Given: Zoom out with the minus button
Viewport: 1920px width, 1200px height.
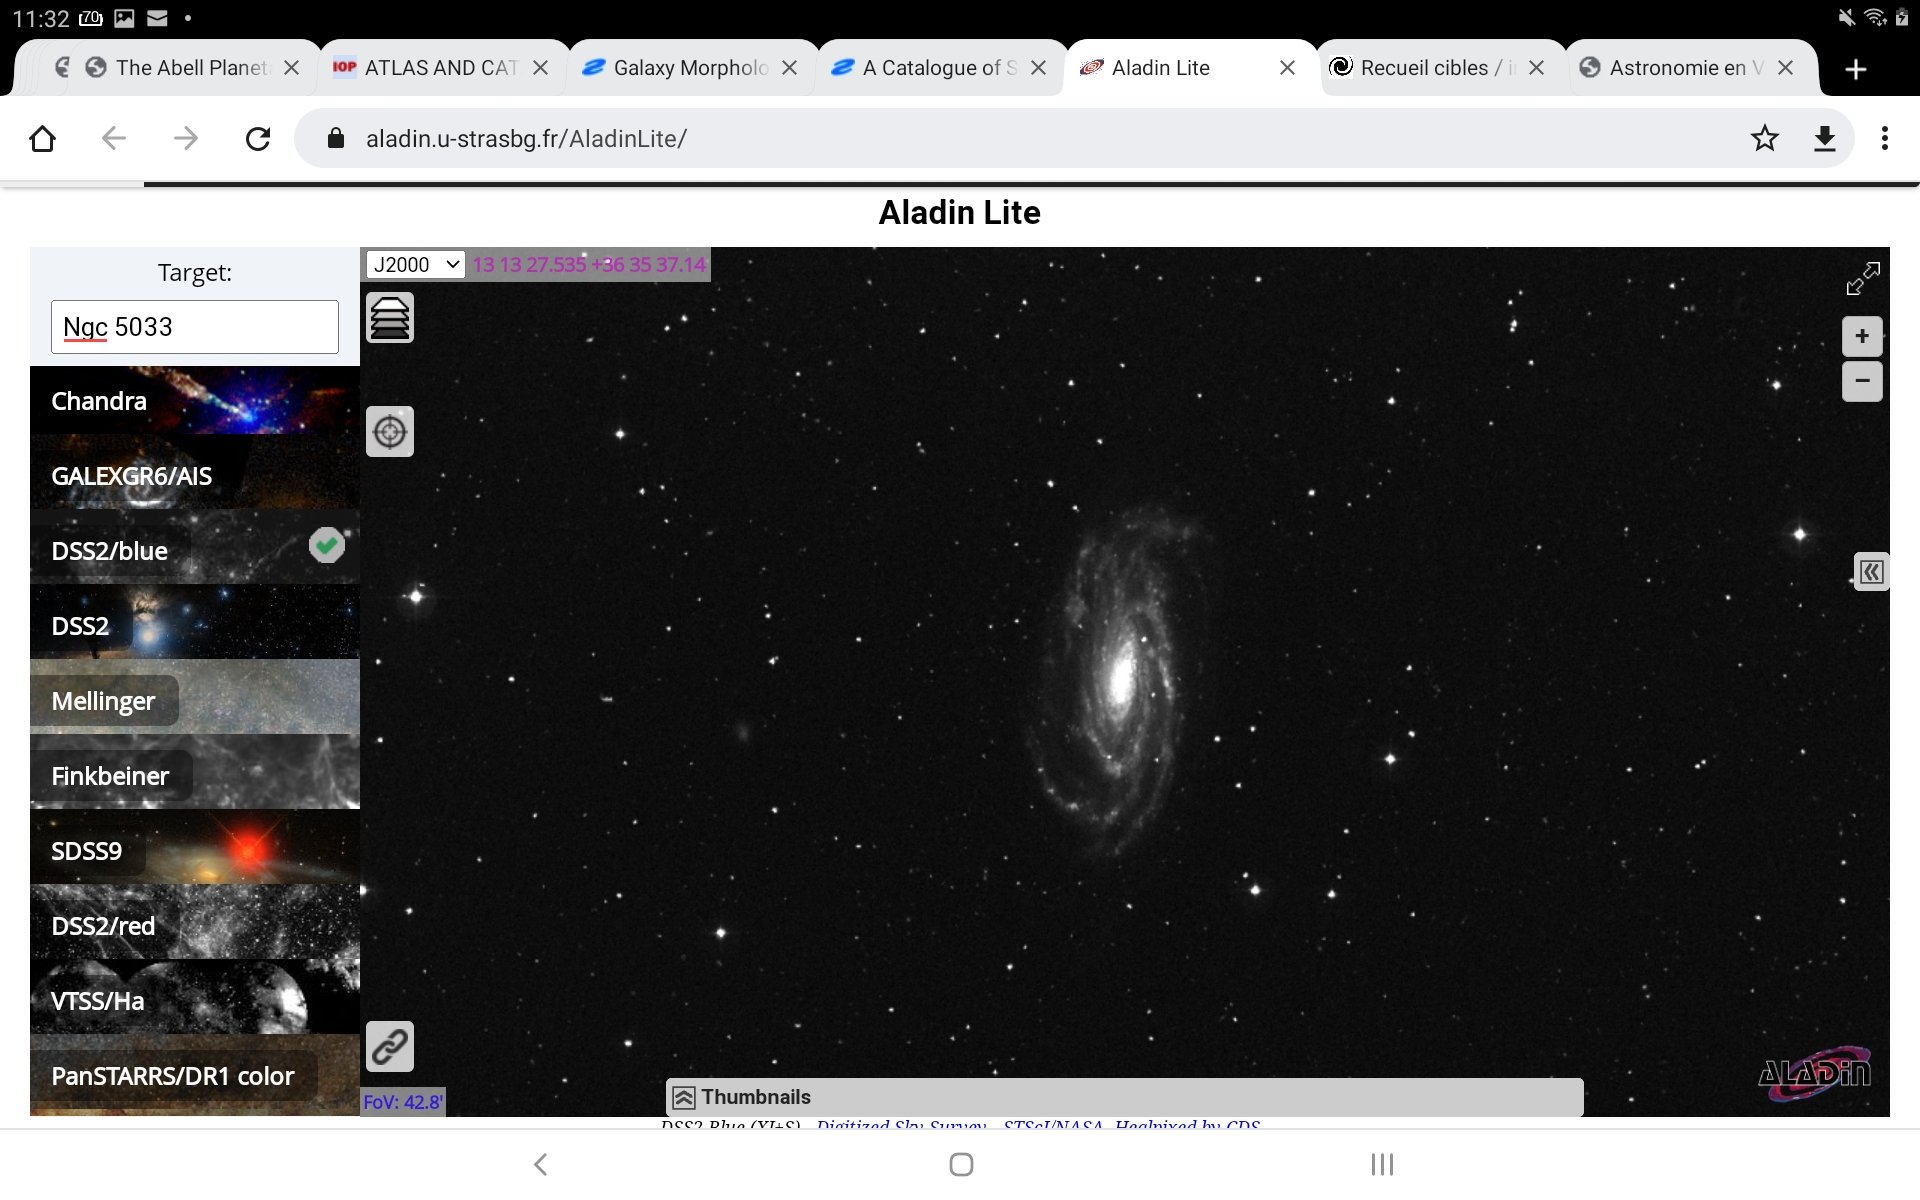Looking at the screenshot, I should (x=1862, y=381).
